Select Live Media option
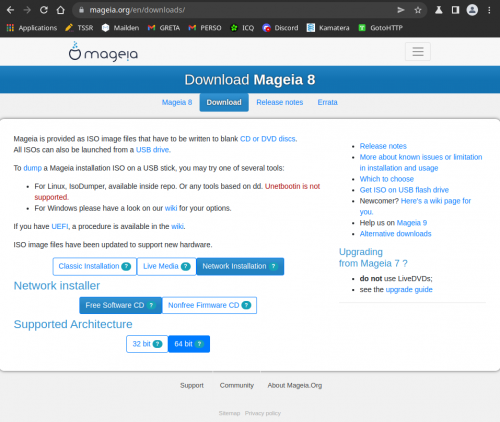Screen dimensions: 500x422 (x=167, y=266)
